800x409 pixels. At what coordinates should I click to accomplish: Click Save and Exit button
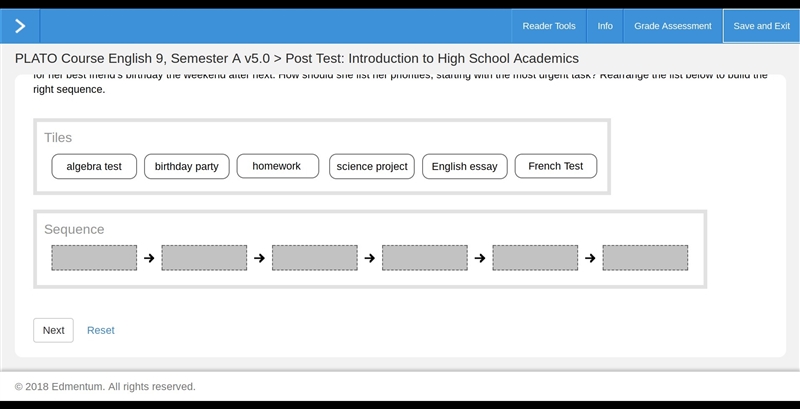click(761, 26)
